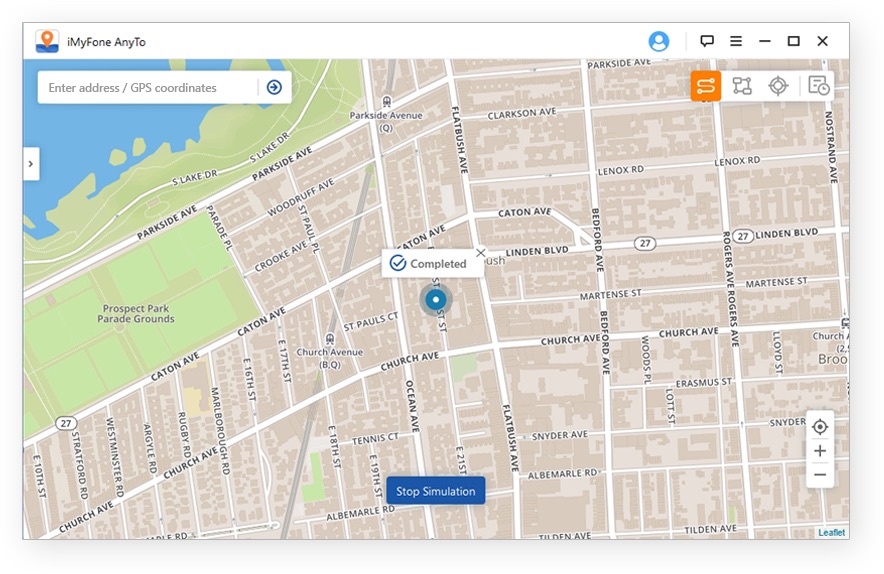This screenshot has width=884, height=574.
Task: Click Stop Simulation button
Action: point(435,491)
